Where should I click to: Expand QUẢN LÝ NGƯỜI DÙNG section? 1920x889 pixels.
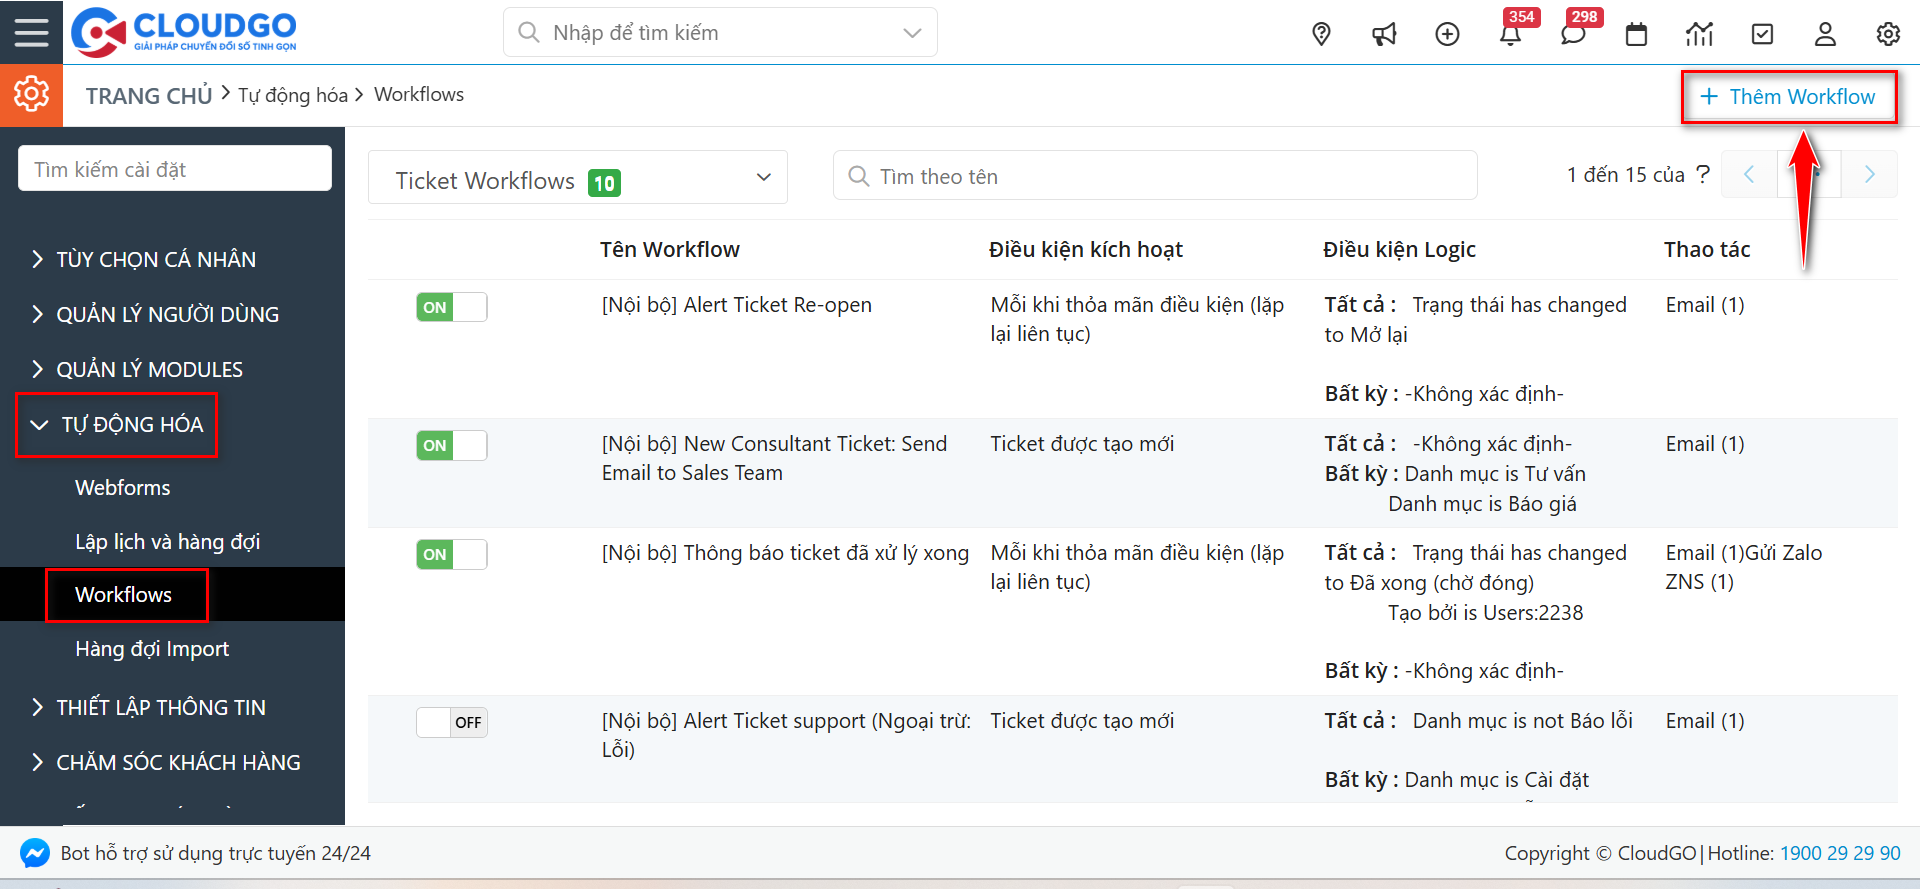click(167, 314)
